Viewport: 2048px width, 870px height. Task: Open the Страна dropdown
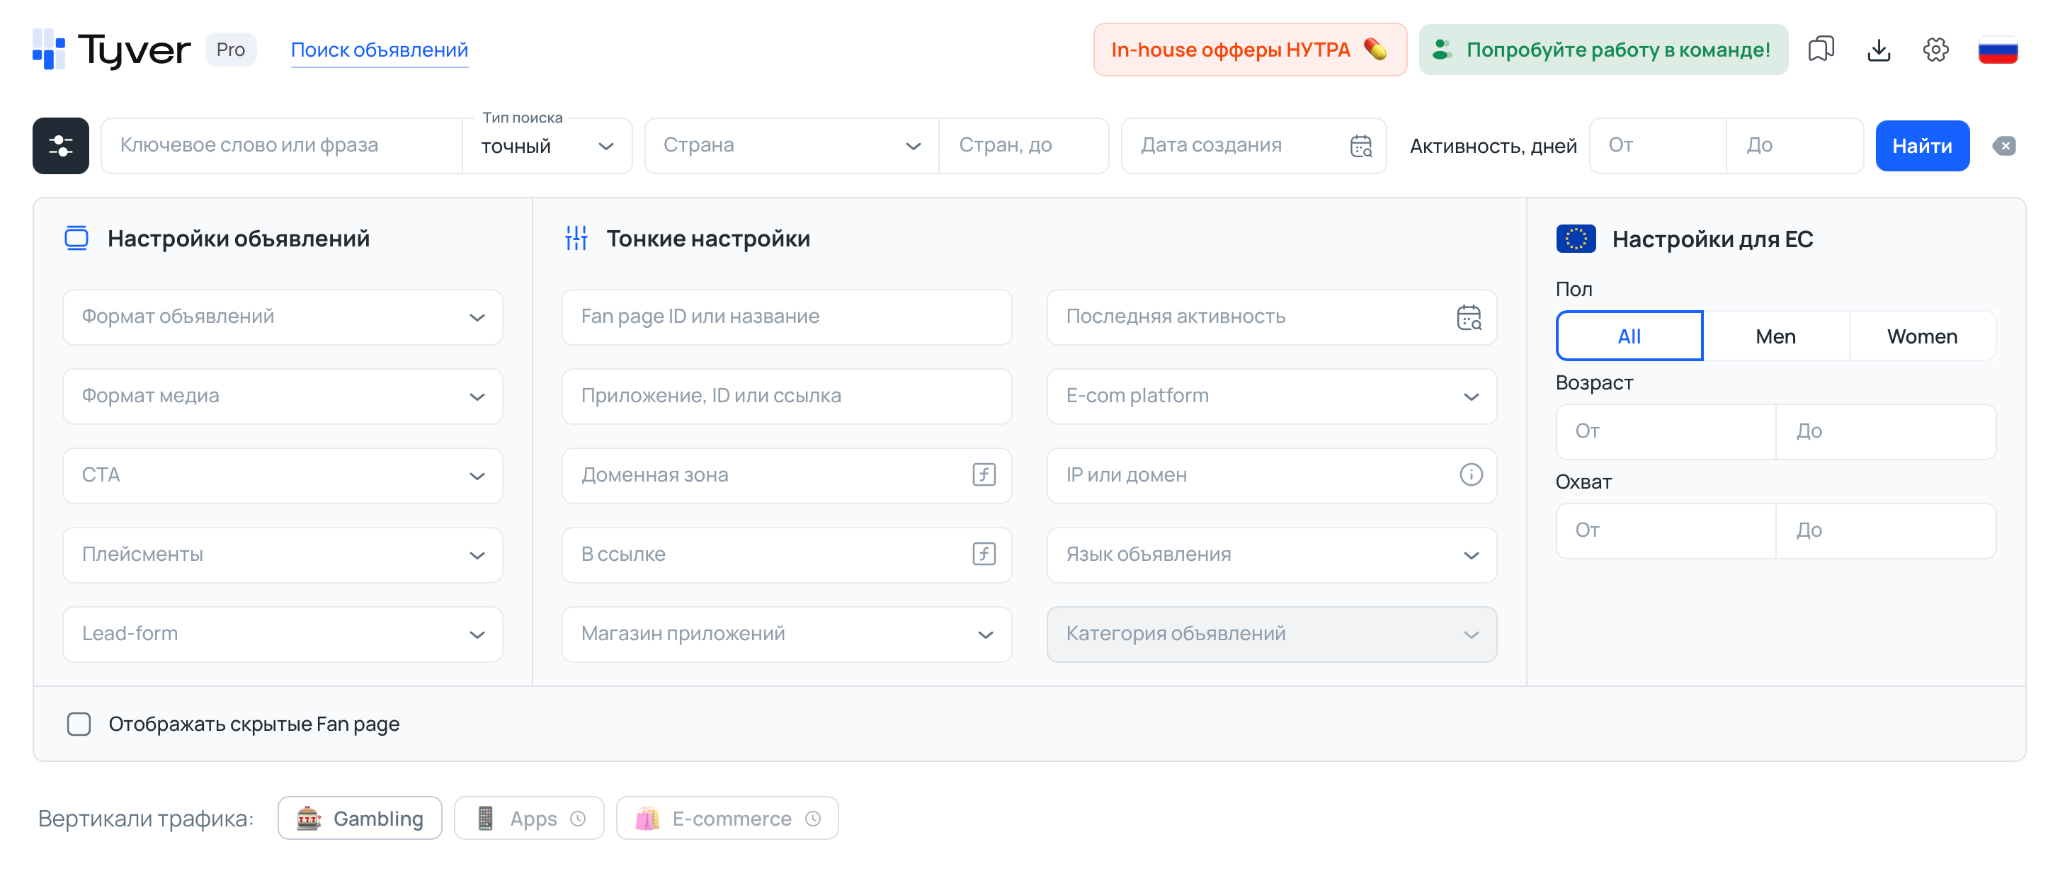[x=791, y=146]
